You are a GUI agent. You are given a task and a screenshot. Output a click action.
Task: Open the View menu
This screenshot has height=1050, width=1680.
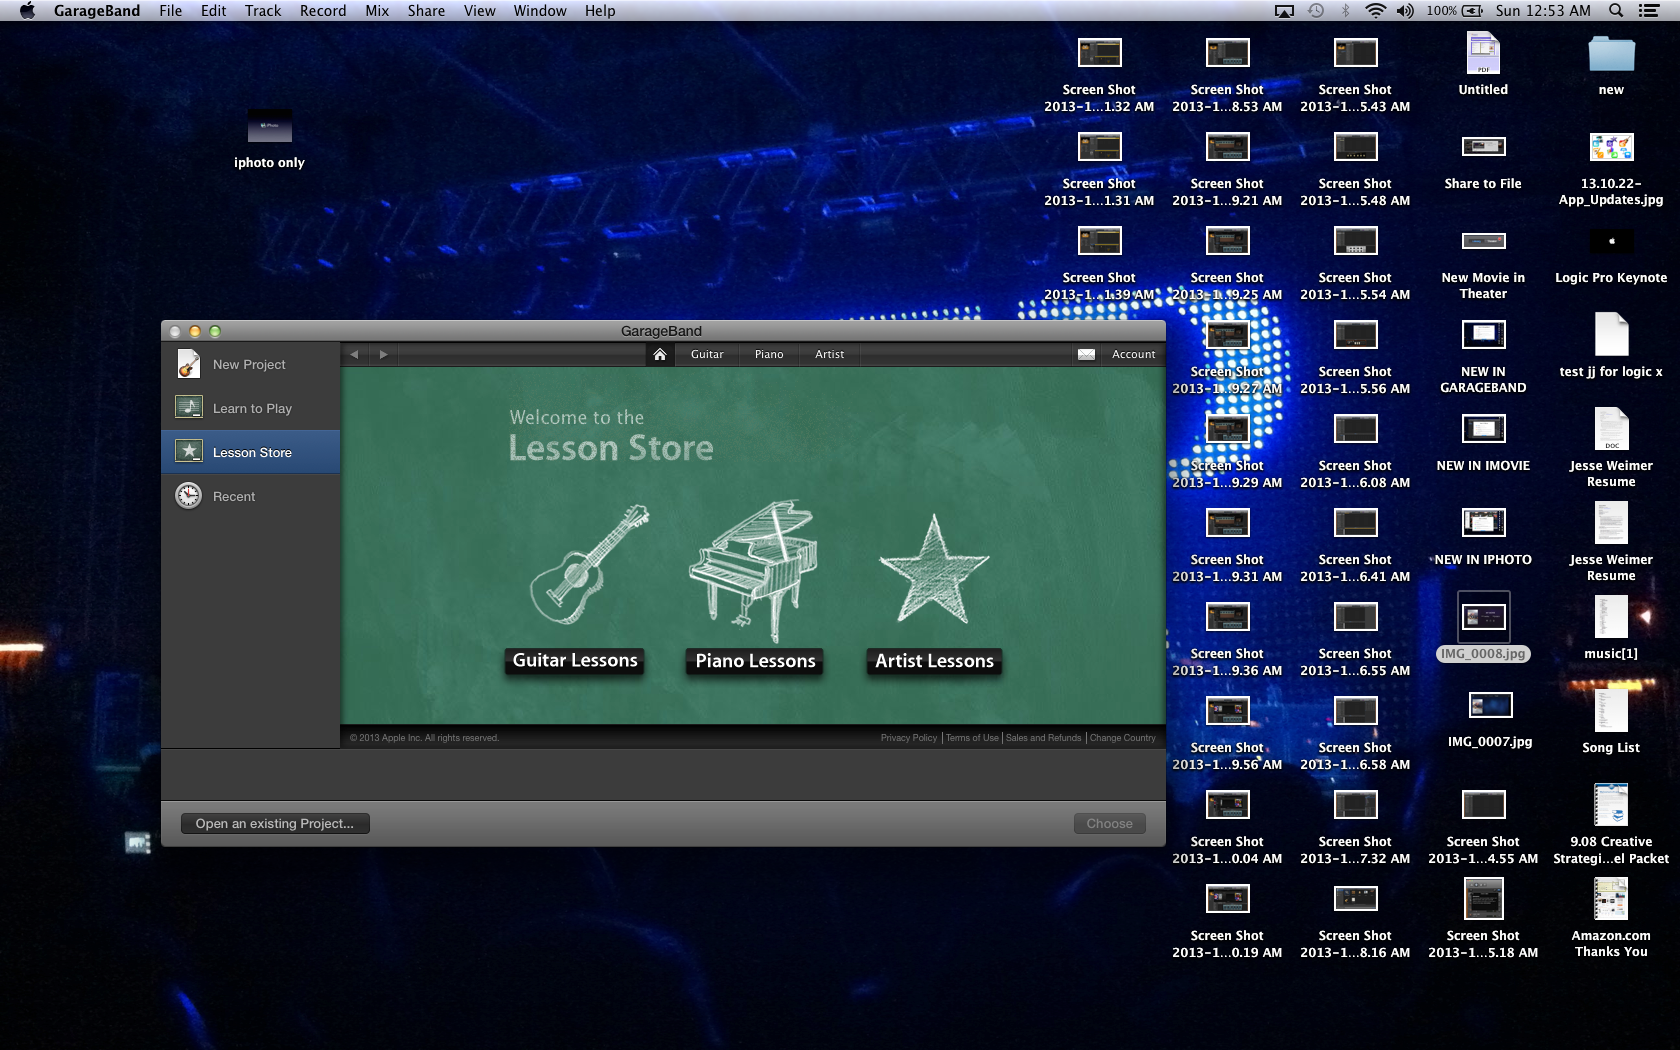[x=480, y=11]
